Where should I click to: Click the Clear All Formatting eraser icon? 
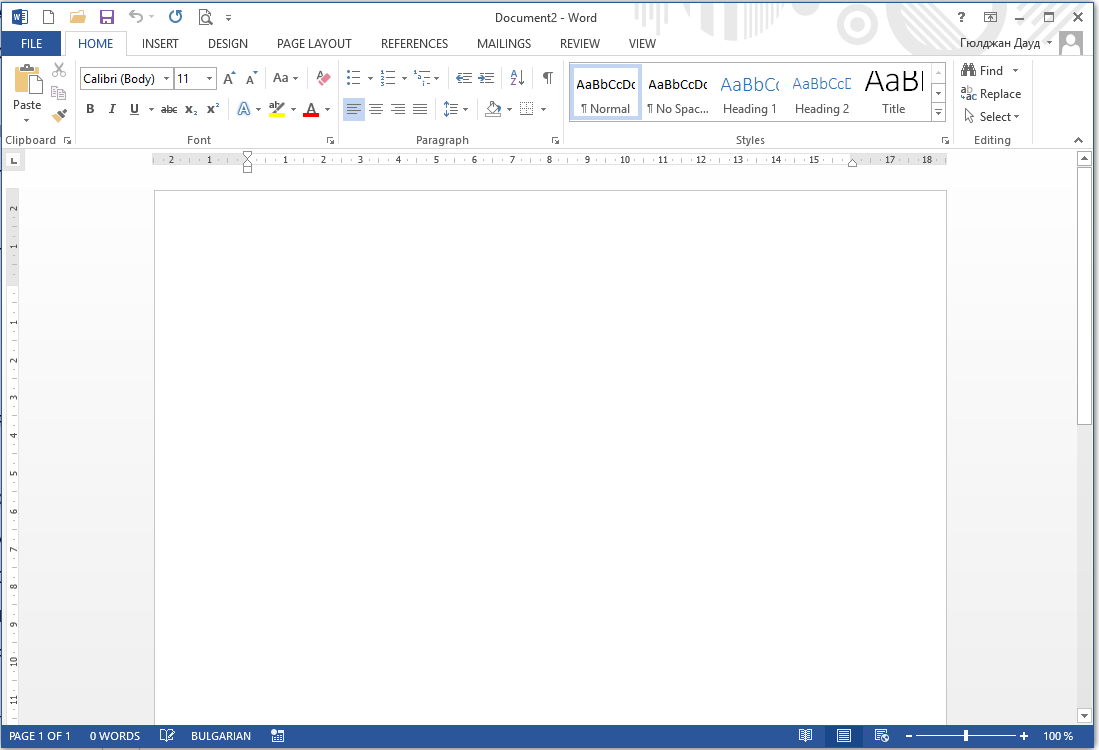pyautogui.click(x=322, y=78)
